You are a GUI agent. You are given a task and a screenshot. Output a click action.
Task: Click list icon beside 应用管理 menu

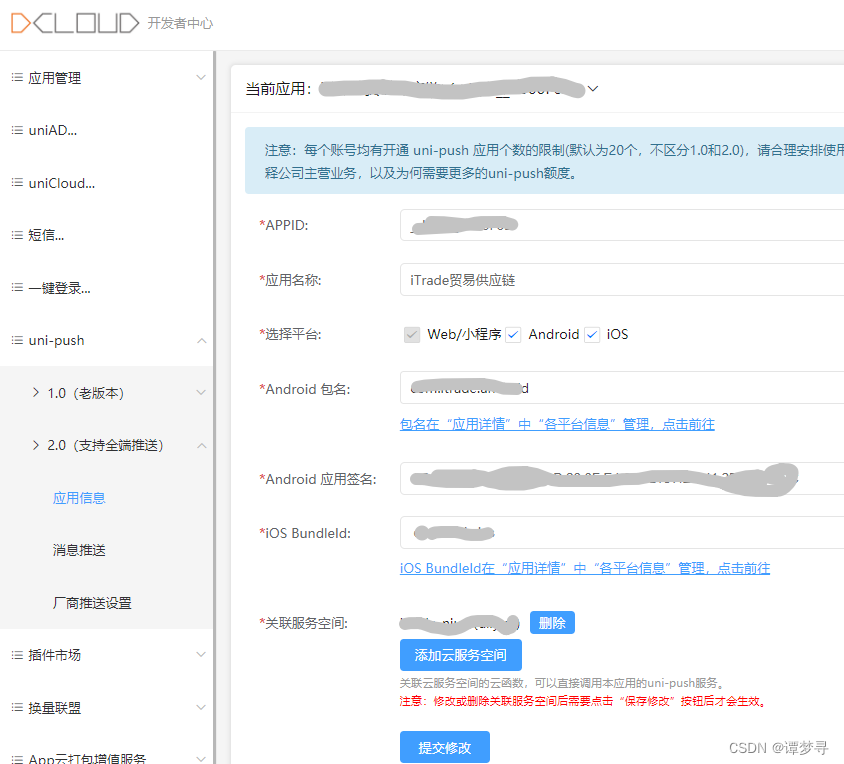tap(17, 78)
